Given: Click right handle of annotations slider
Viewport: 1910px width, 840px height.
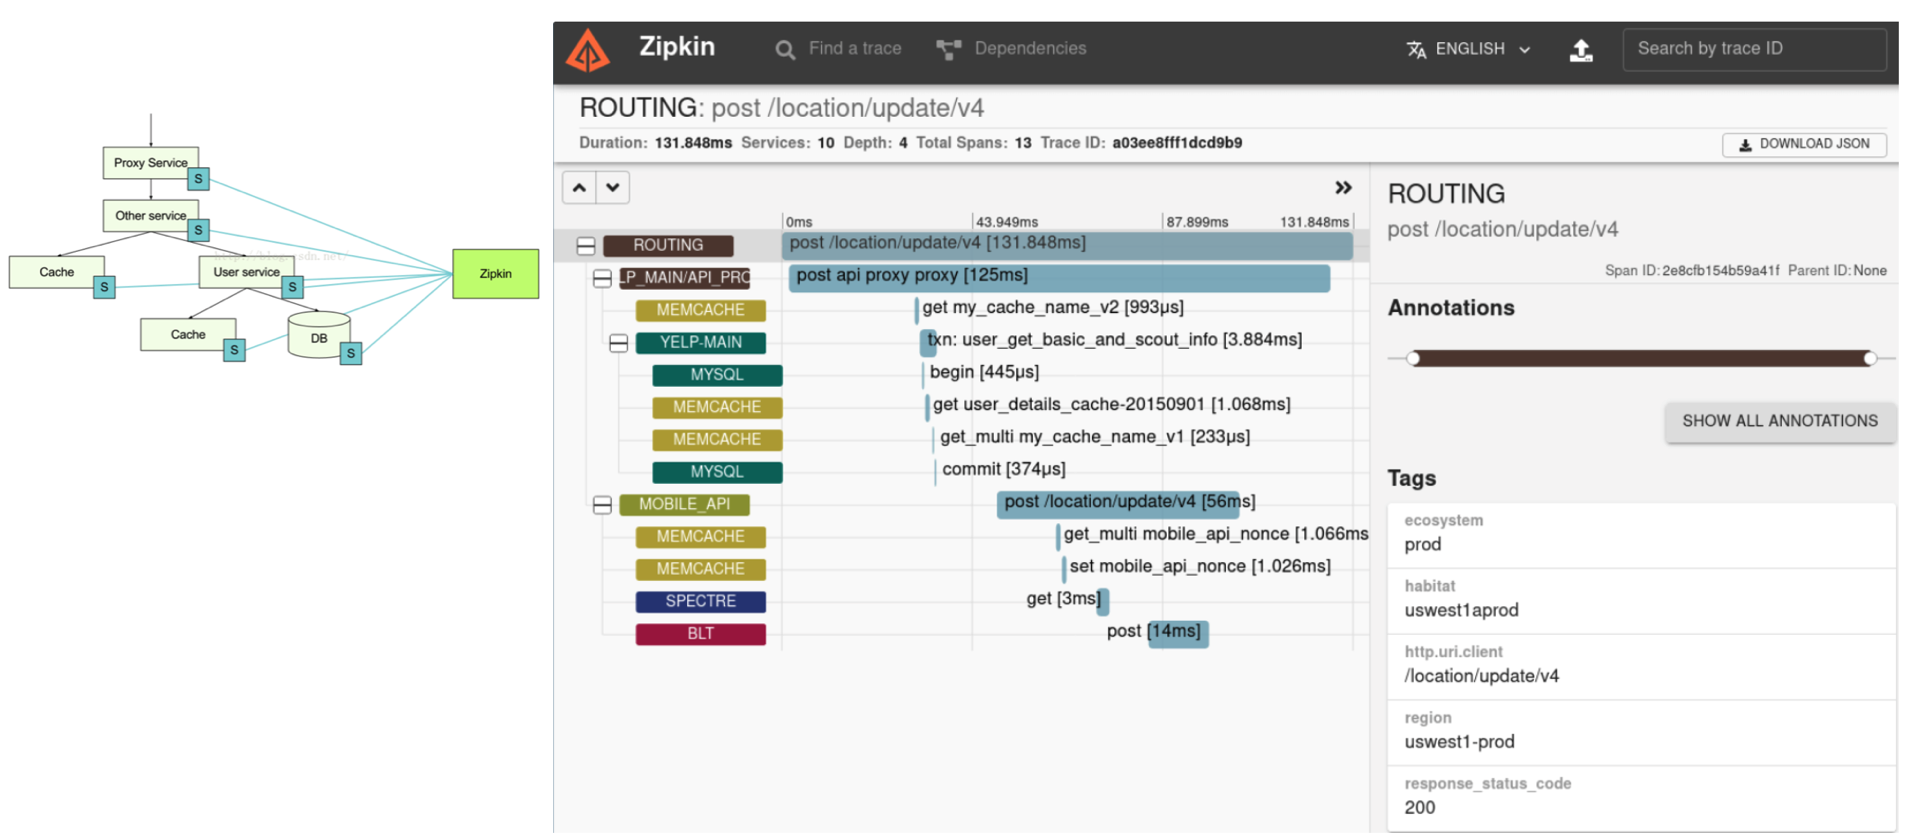Looking at the screenshot, I should click(x=1869, y=358).
